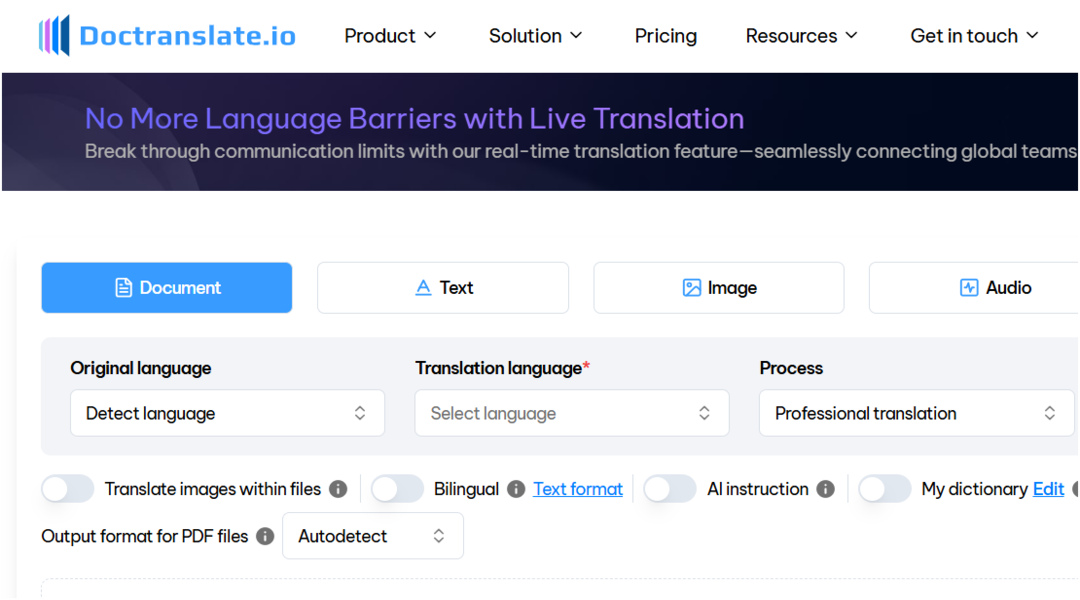Click info icon next to AI instruction
This screenshot has height=600, width=1080.
pos(825,489)
